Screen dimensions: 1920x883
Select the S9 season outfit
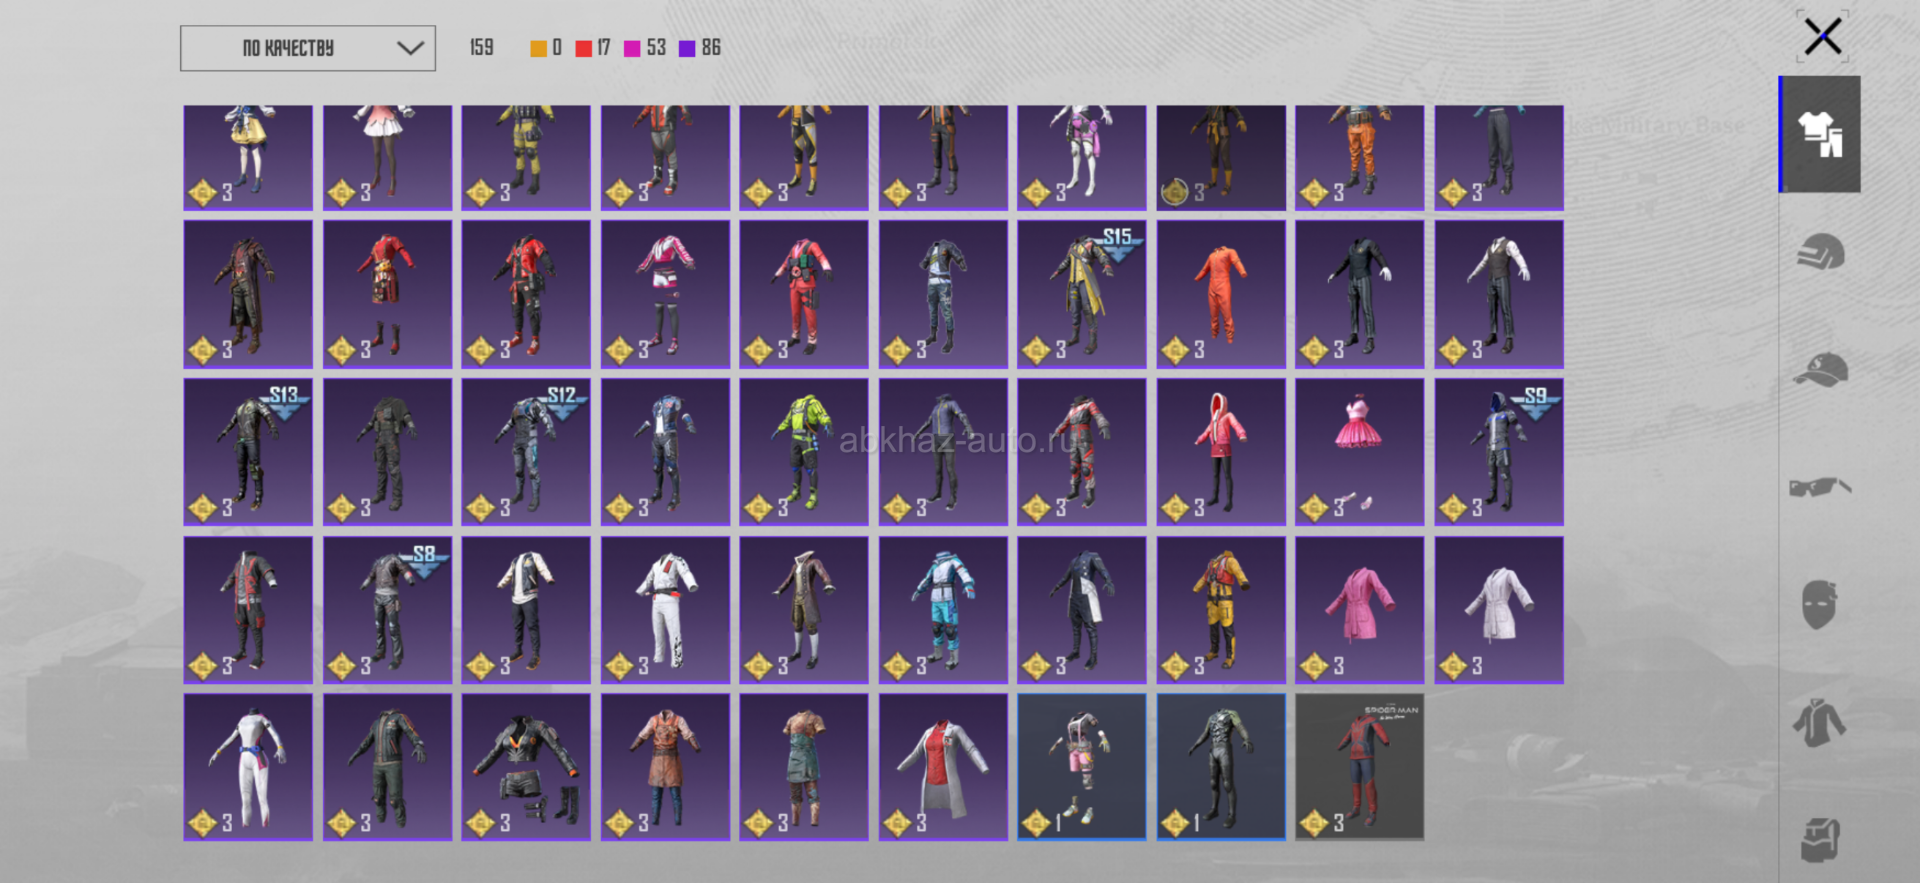(x=1498, y=451)
